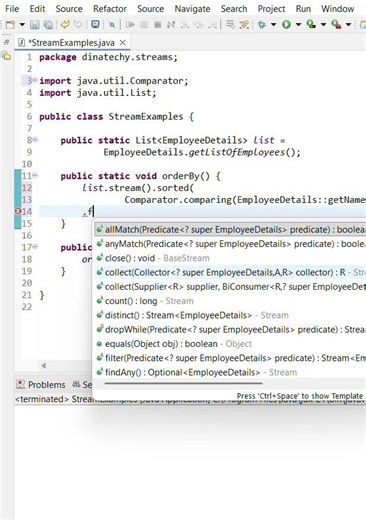The image size is (366, 520).
Task: Toggle Skip All Breakpoints icon
Action: tap(112, 24)
